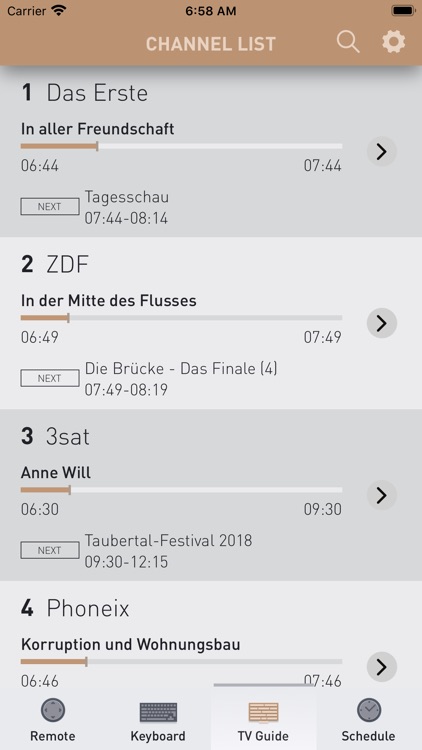Open the program In der Mitte des Flusses
The width and height of the screenshot is (422, 750).
tap(109, 300)
